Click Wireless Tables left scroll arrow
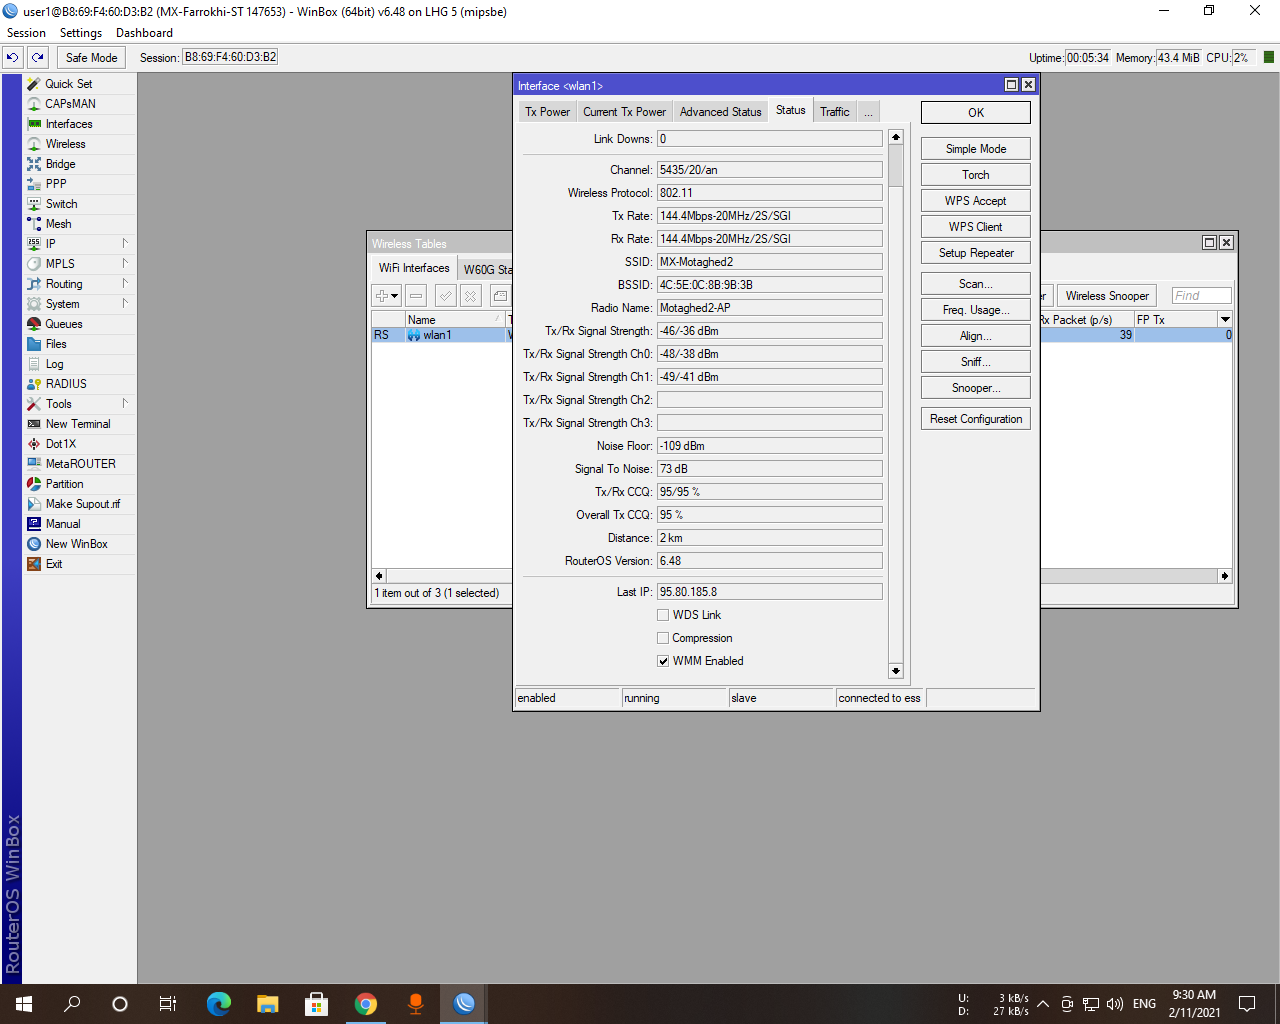This screenshot has width=1280, height=1024. (379, 576)
